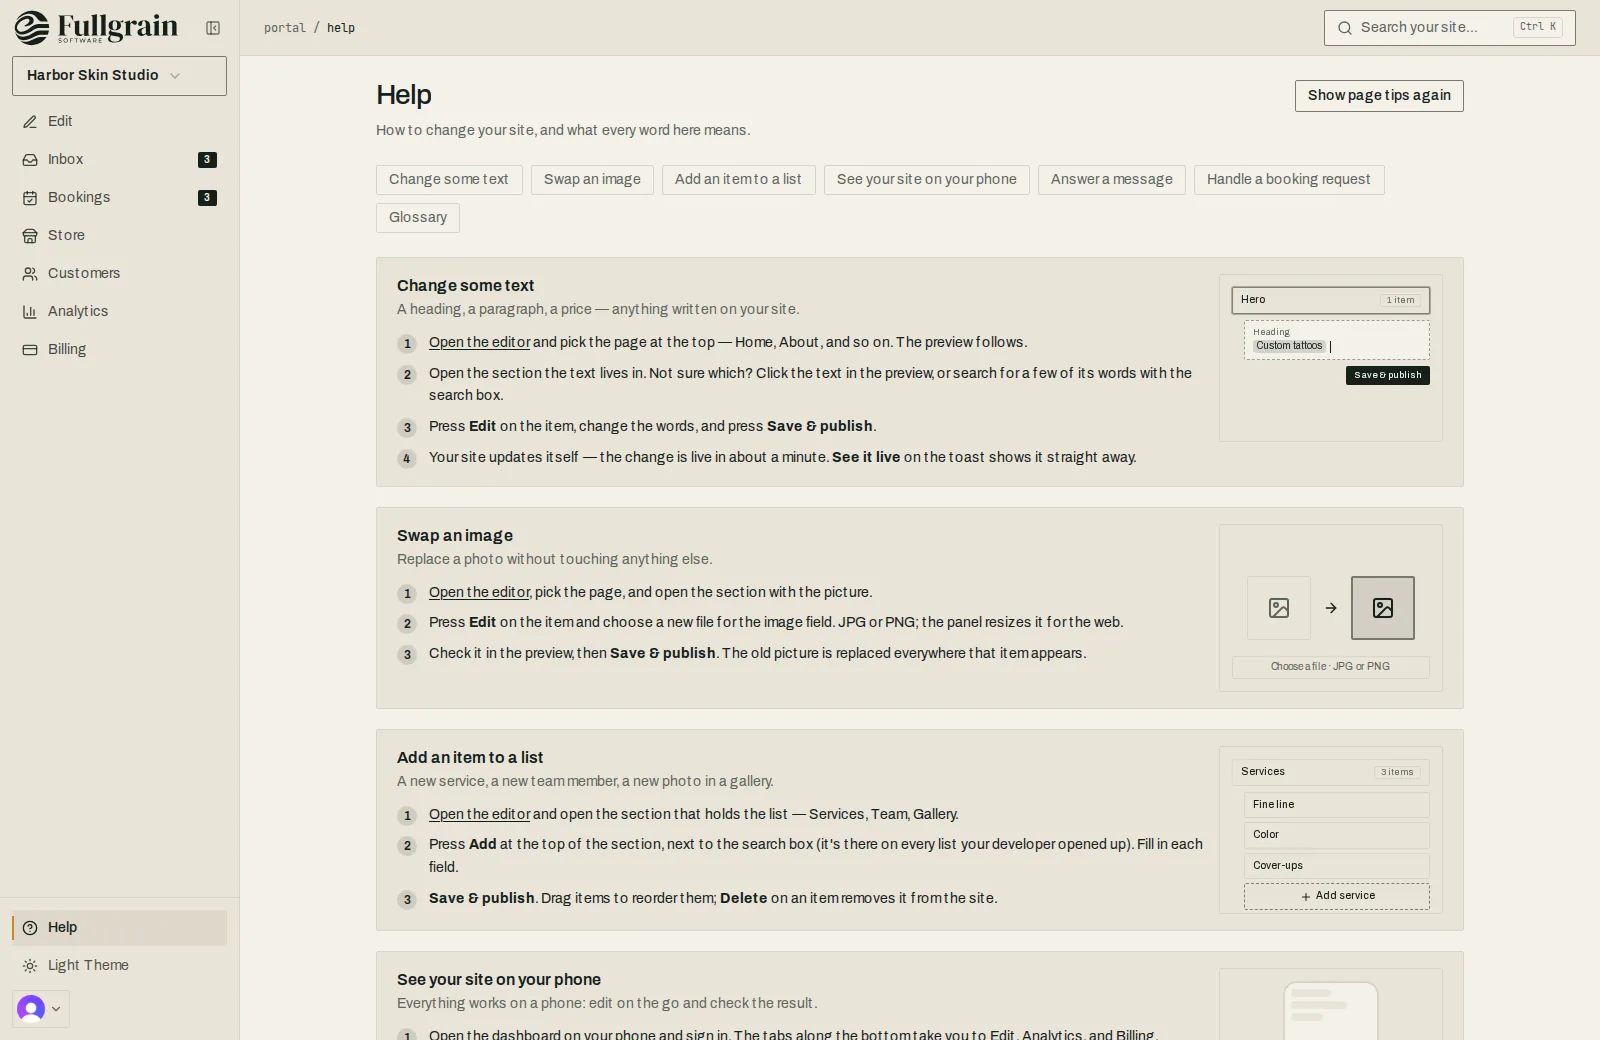Click the Help question mark icon
The width and height of the screenshot is (1600, 1040).
coord(30,928)
